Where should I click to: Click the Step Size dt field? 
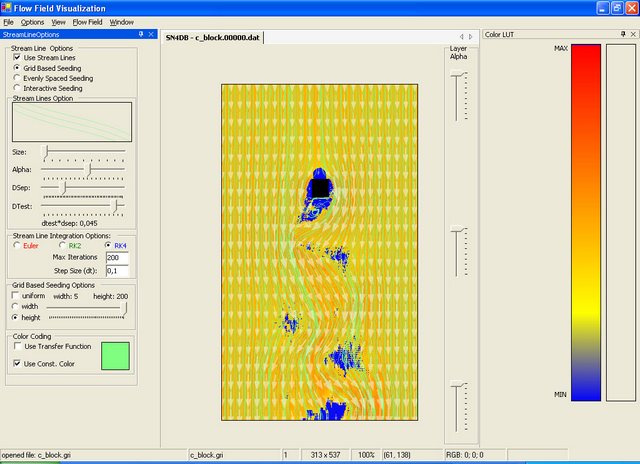117,271
